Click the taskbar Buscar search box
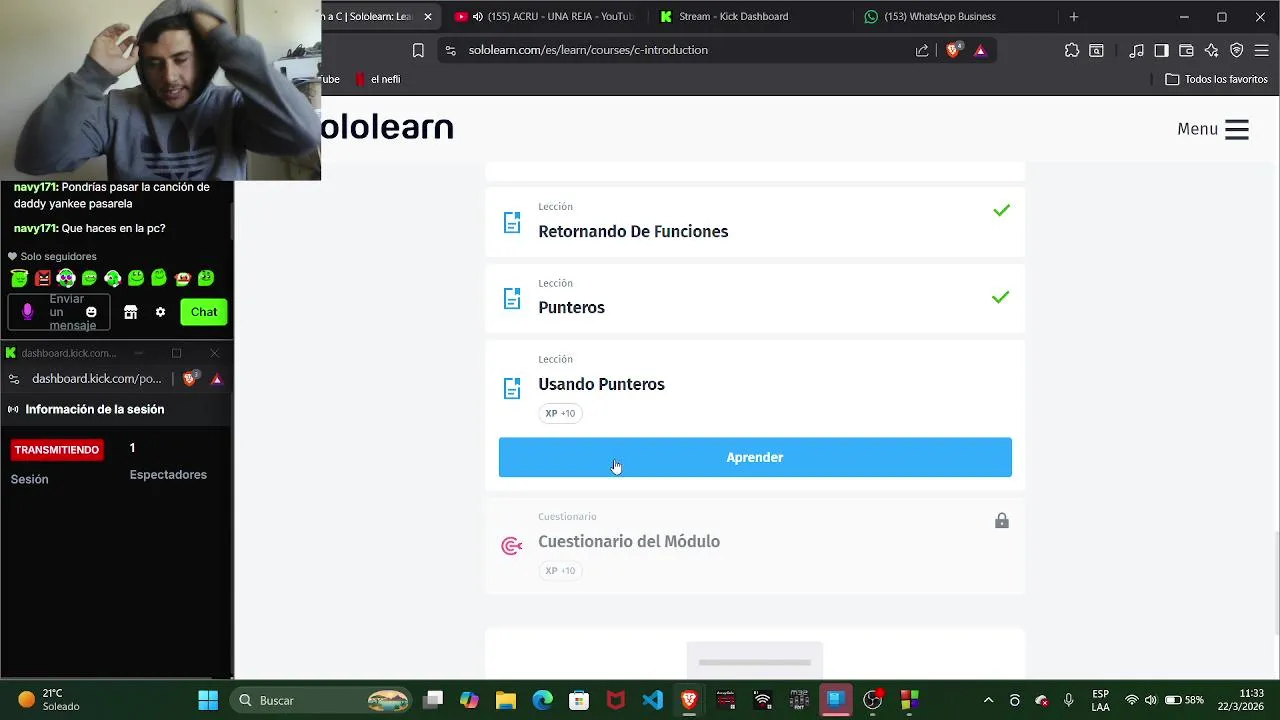 (322, 700)
